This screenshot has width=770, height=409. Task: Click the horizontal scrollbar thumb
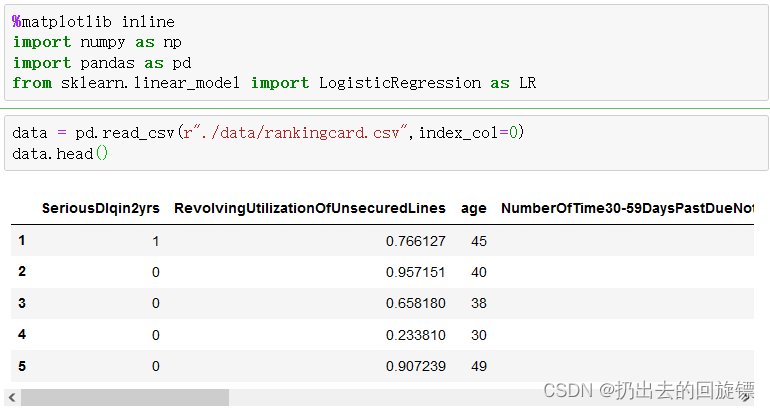pos(125,398)
